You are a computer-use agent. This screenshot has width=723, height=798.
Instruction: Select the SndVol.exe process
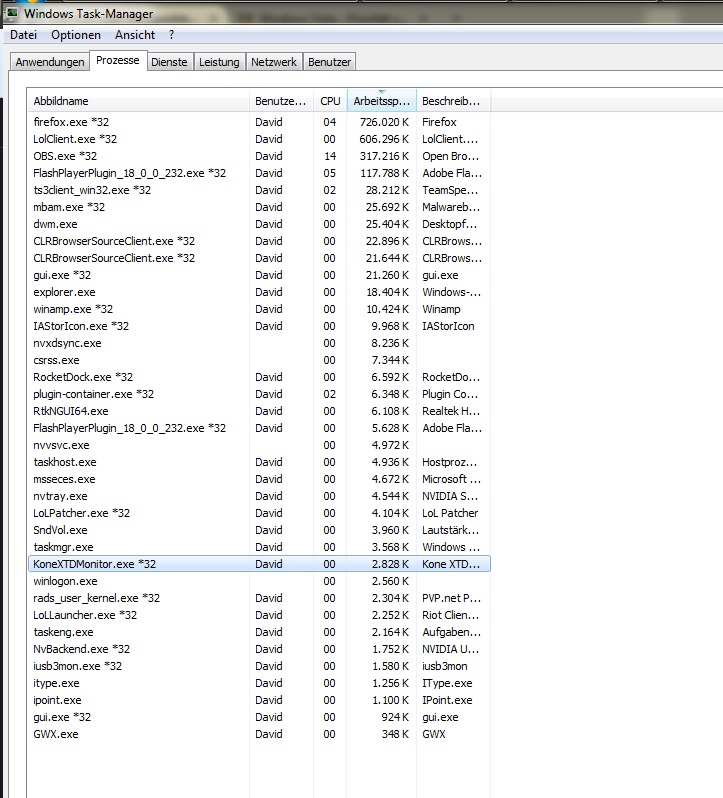tap(259, 530)
